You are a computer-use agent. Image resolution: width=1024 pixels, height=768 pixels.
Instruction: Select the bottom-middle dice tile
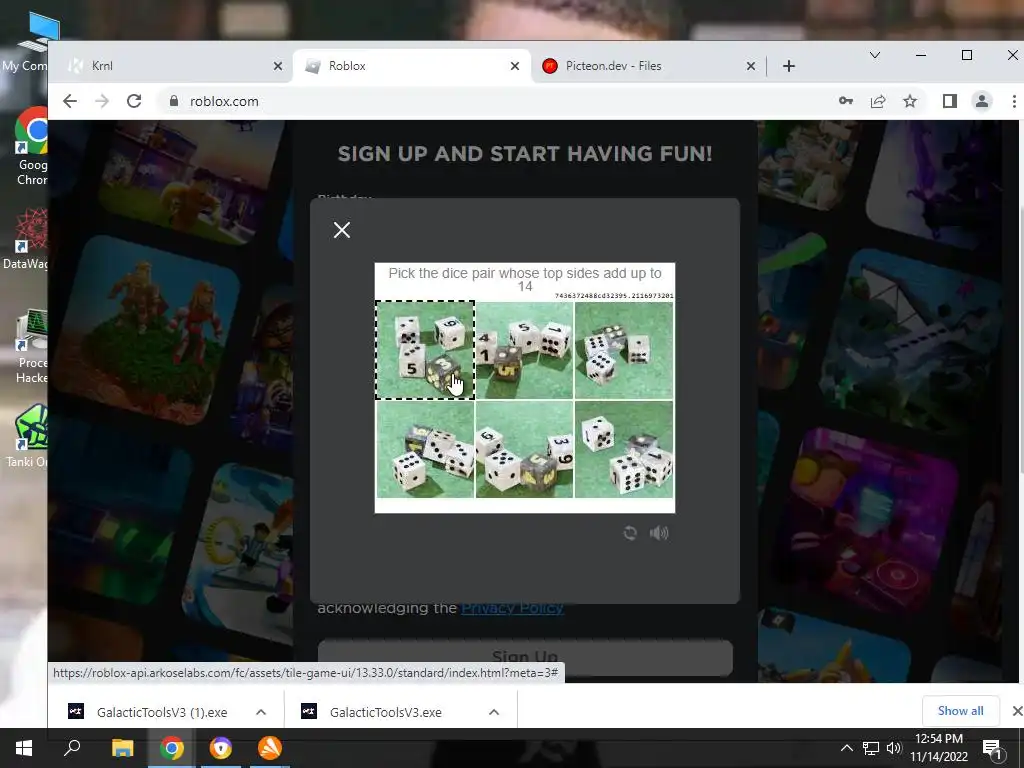[524, 449]
